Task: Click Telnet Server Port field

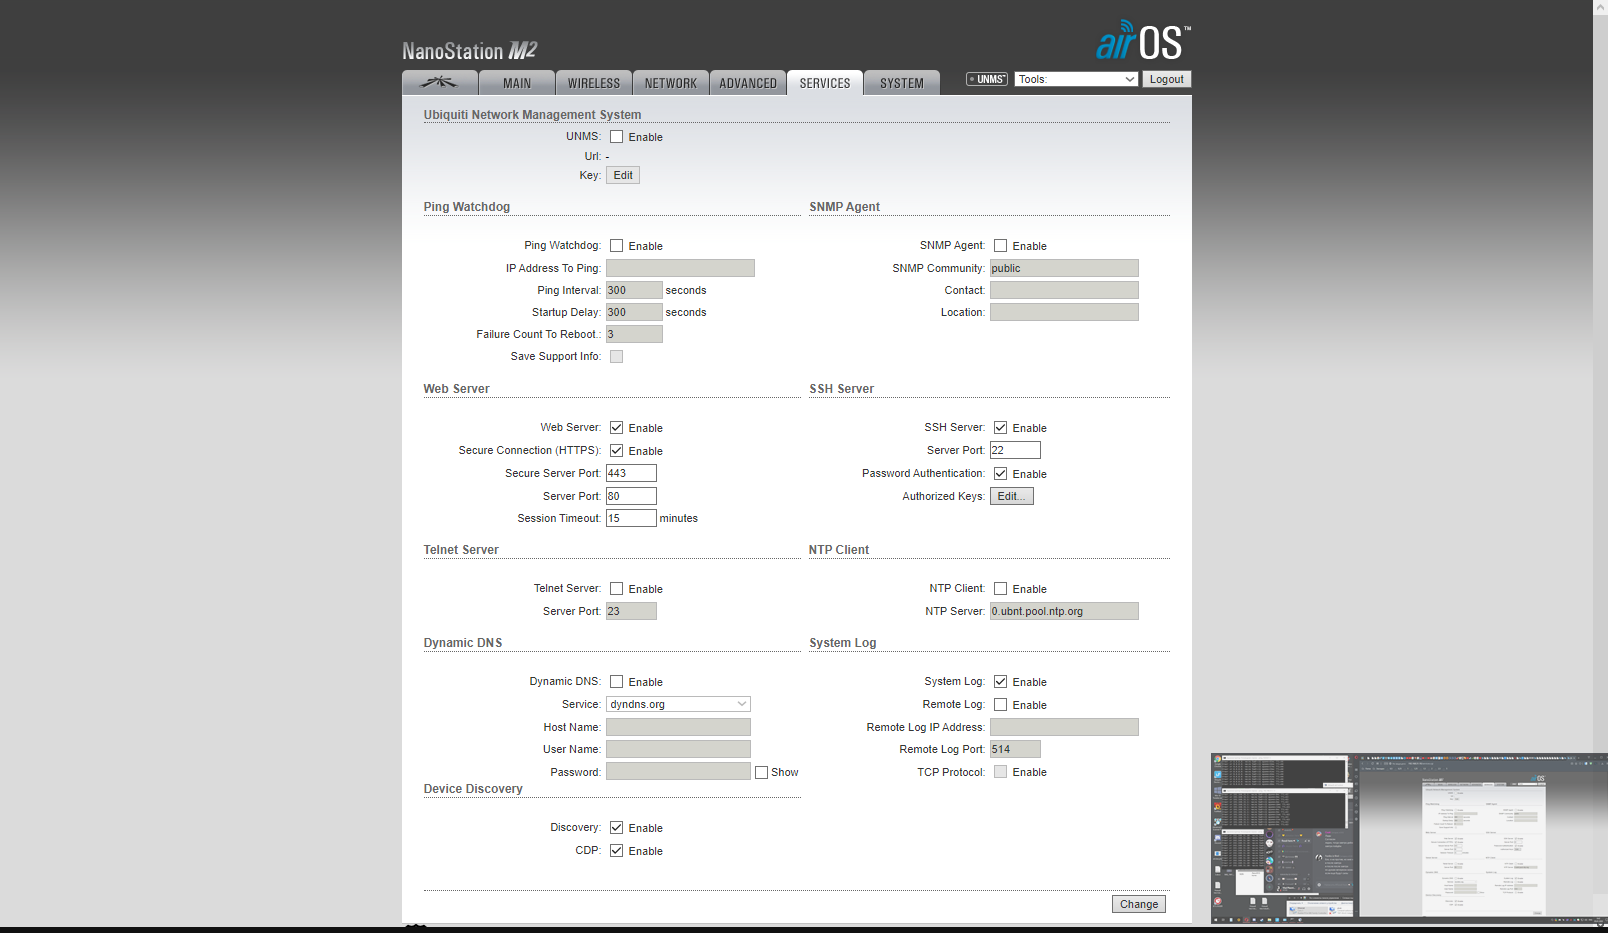Action: (x=631, y=611)
